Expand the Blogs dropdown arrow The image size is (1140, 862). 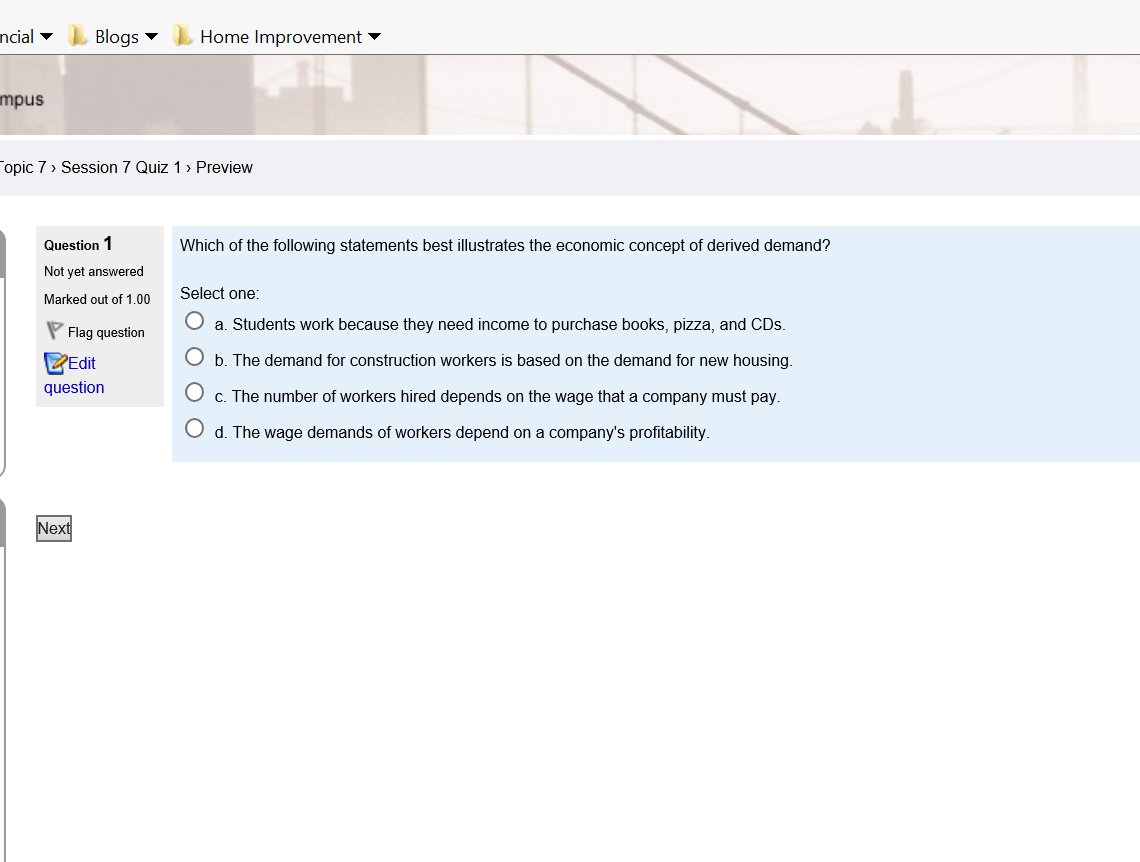coord(151,36)
